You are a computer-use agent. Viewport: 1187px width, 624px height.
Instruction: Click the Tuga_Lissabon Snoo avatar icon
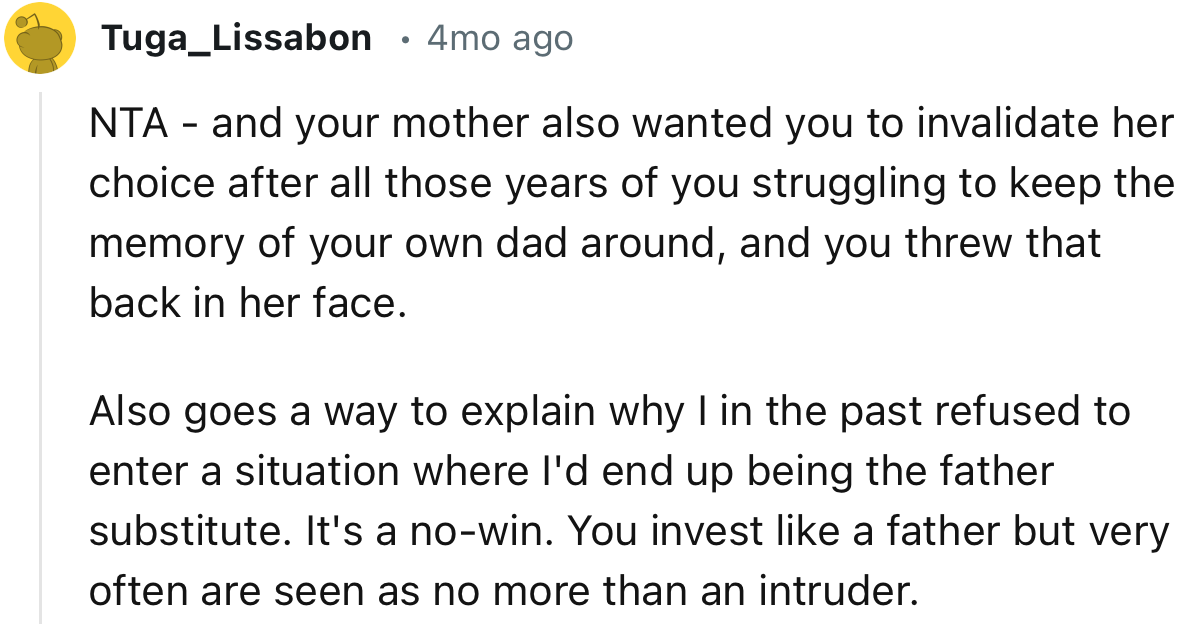pyautogui.click(x=40, y=40)
